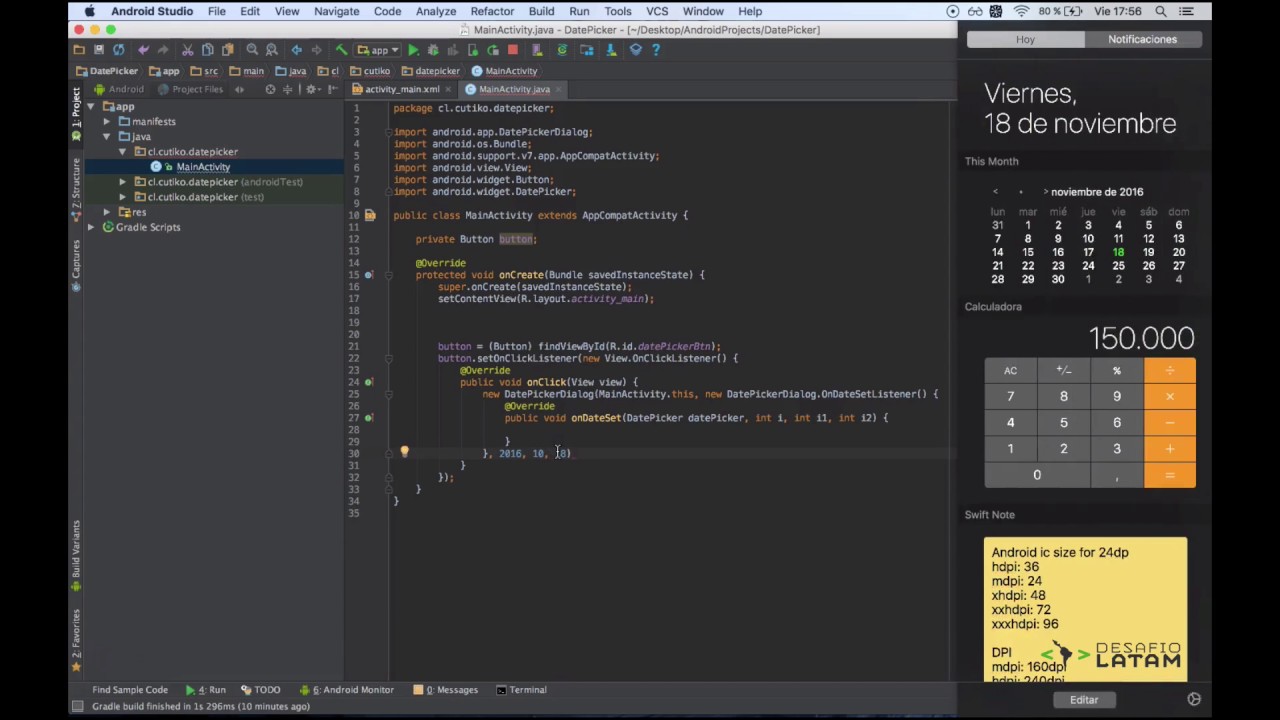Screen dimensions: 1280x720
Task: Click the Synchronize toolbar icon
Action: coord(119,50)
